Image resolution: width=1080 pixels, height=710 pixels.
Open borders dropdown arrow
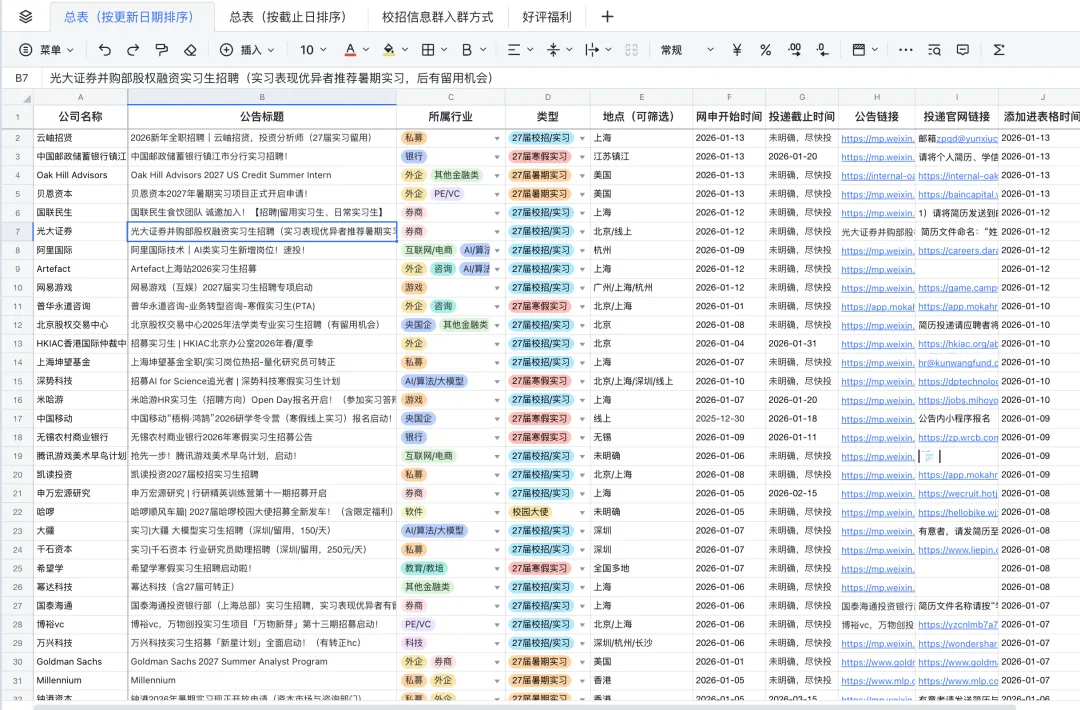(444, 50)
